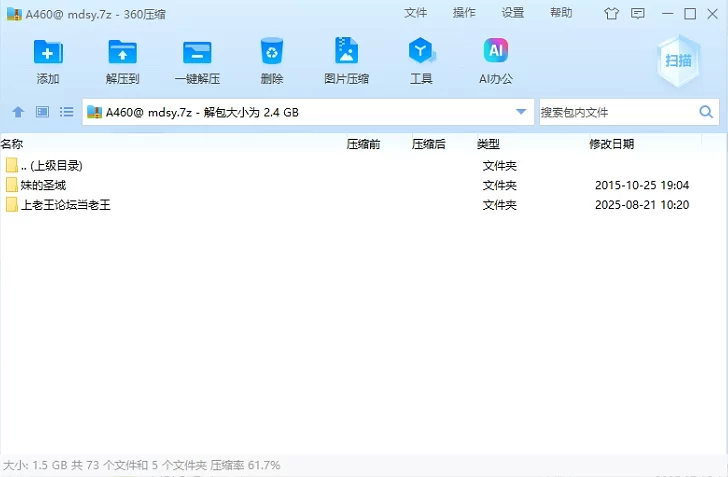Click the search magnifier icon
This screenshot has width=728, height=477.
(706, 112)
